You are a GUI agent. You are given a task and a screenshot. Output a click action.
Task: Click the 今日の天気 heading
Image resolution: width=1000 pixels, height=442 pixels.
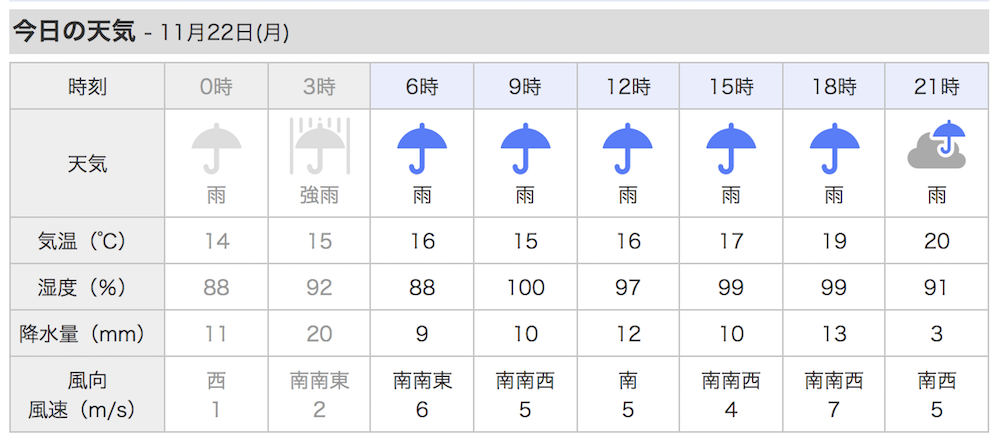tap(75, 32)
